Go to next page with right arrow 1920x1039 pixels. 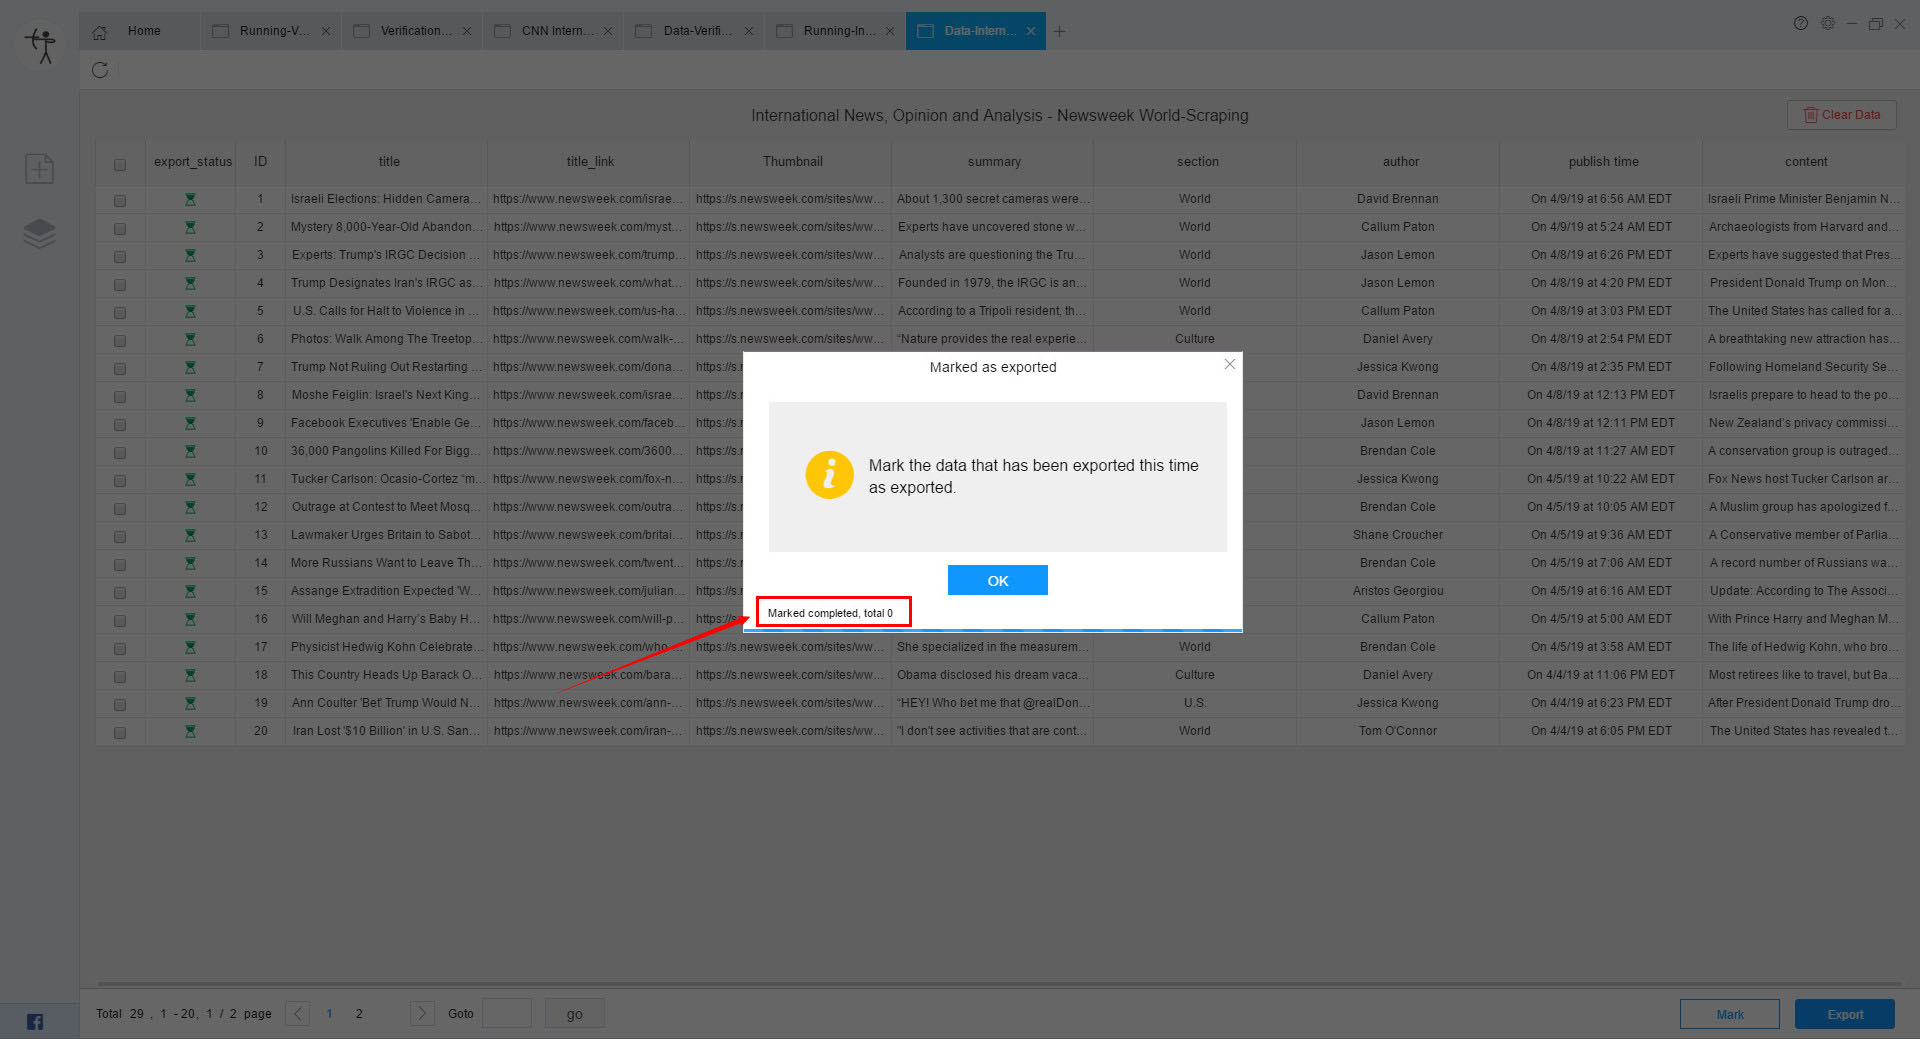click(422, 1013)
